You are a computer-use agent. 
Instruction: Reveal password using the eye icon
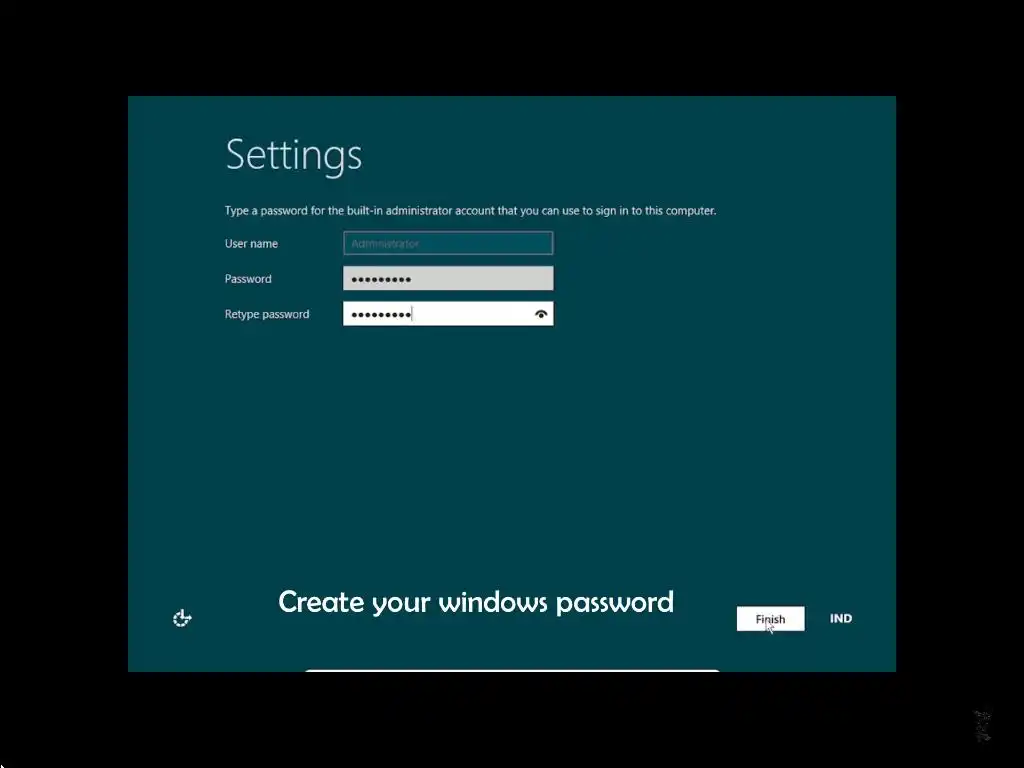pos(541,314)
